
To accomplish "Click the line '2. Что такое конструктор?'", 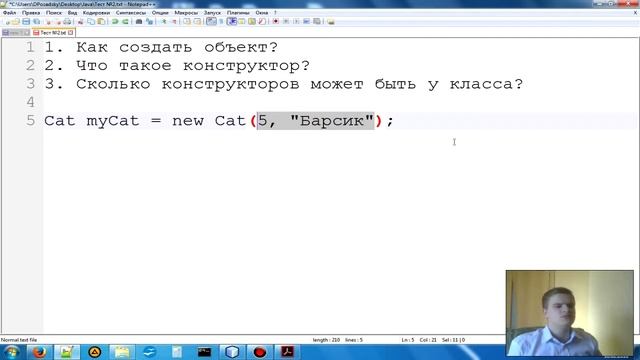I will pos(177,66).
